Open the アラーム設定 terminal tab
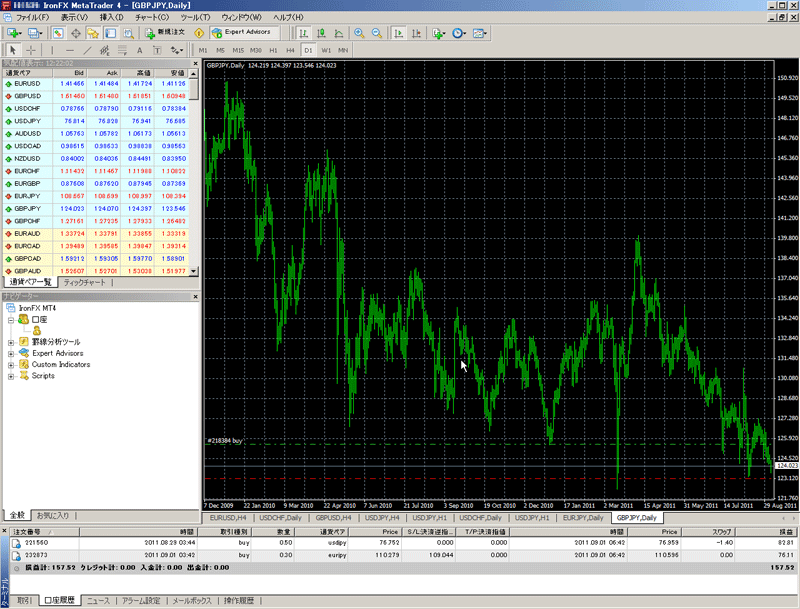The height and width of the screenshot is (609, 800). click(141, 600)
